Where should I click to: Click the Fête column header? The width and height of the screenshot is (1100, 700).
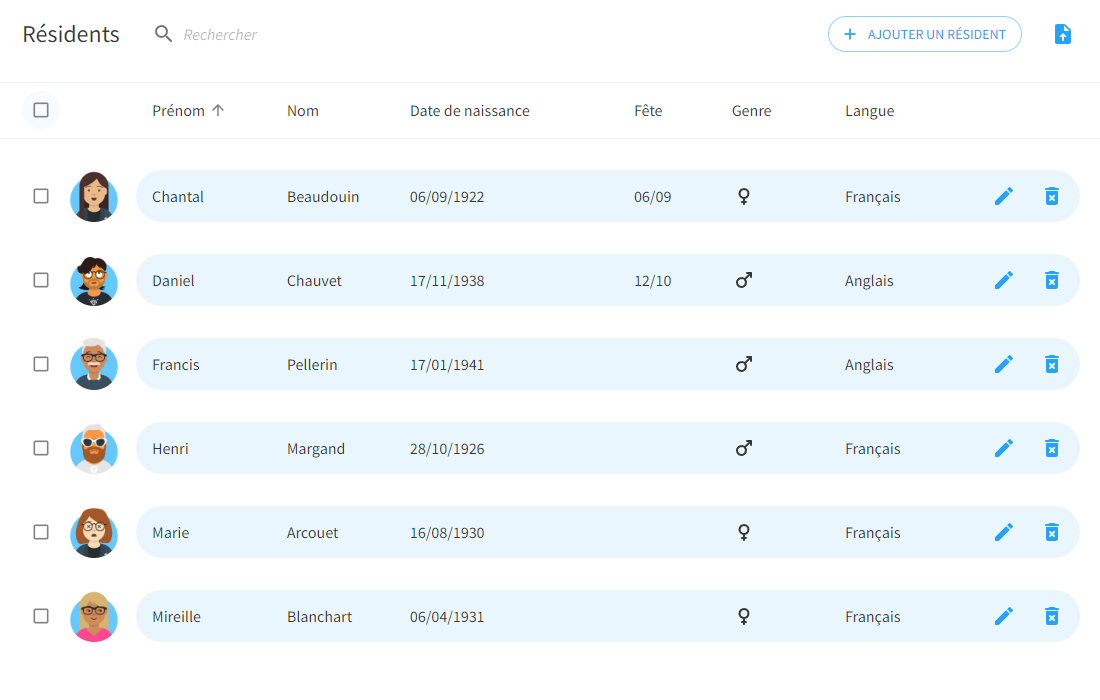[x=648, y=111]
